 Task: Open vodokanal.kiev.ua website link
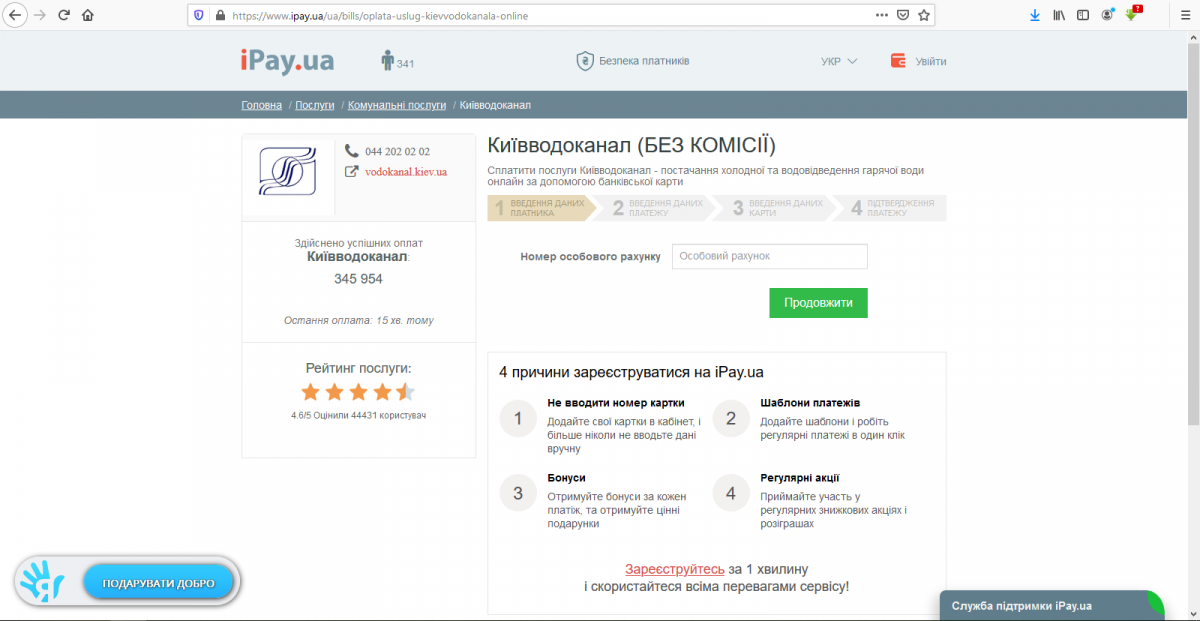[406, 171]
